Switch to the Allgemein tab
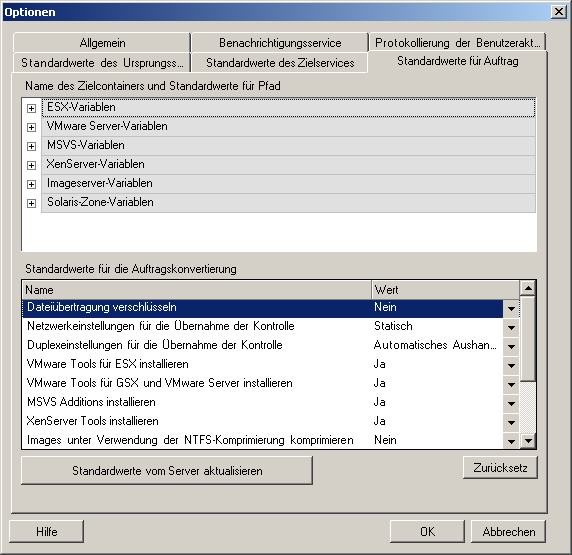This screenshot has height=555, width=572. [102, 43]
